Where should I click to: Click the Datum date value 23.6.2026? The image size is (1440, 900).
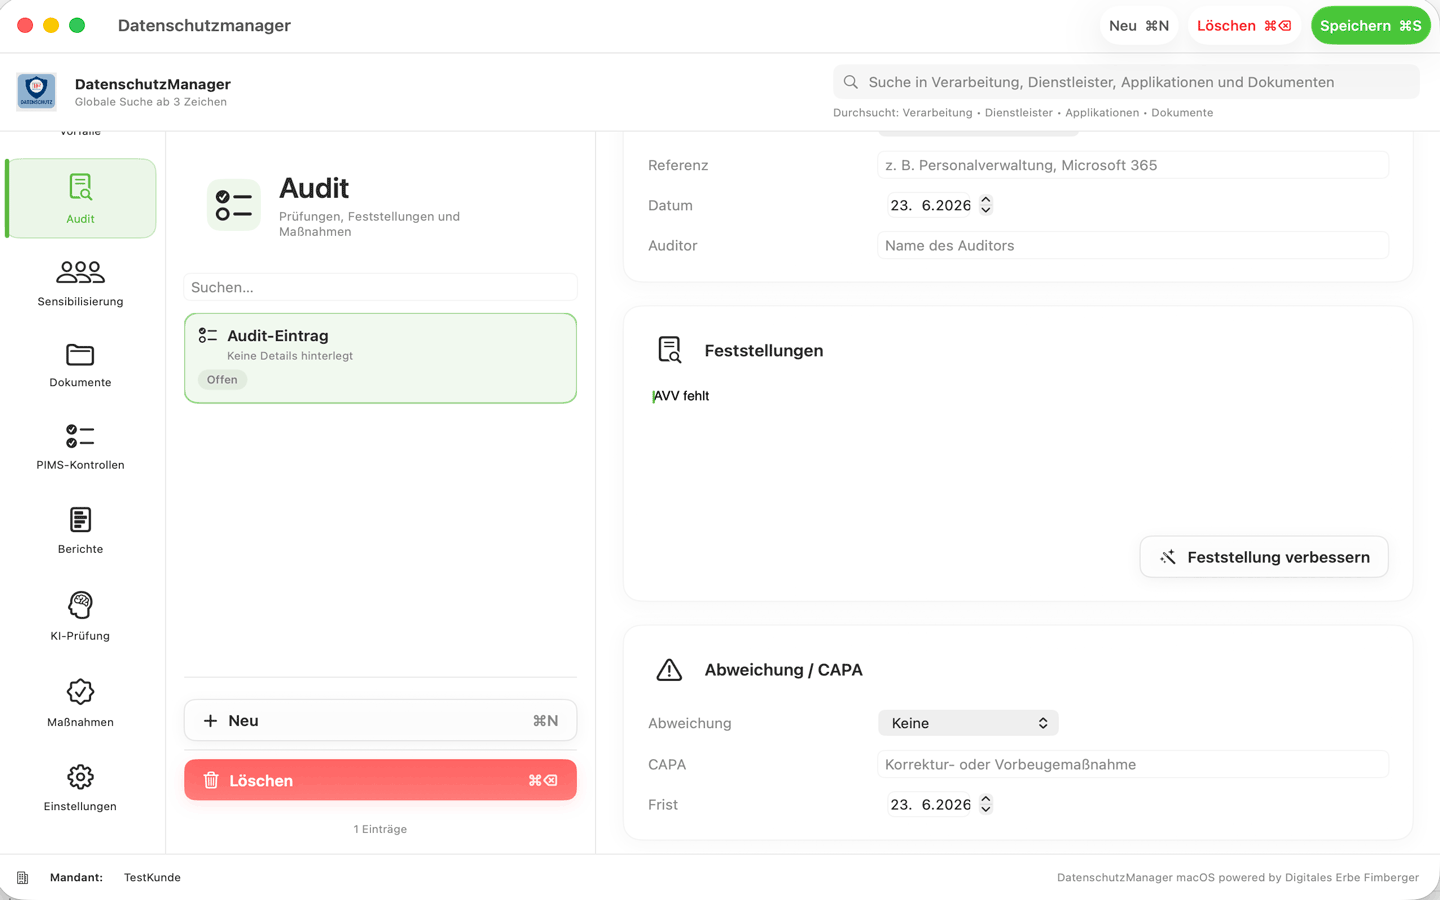(x=930, y=205)
